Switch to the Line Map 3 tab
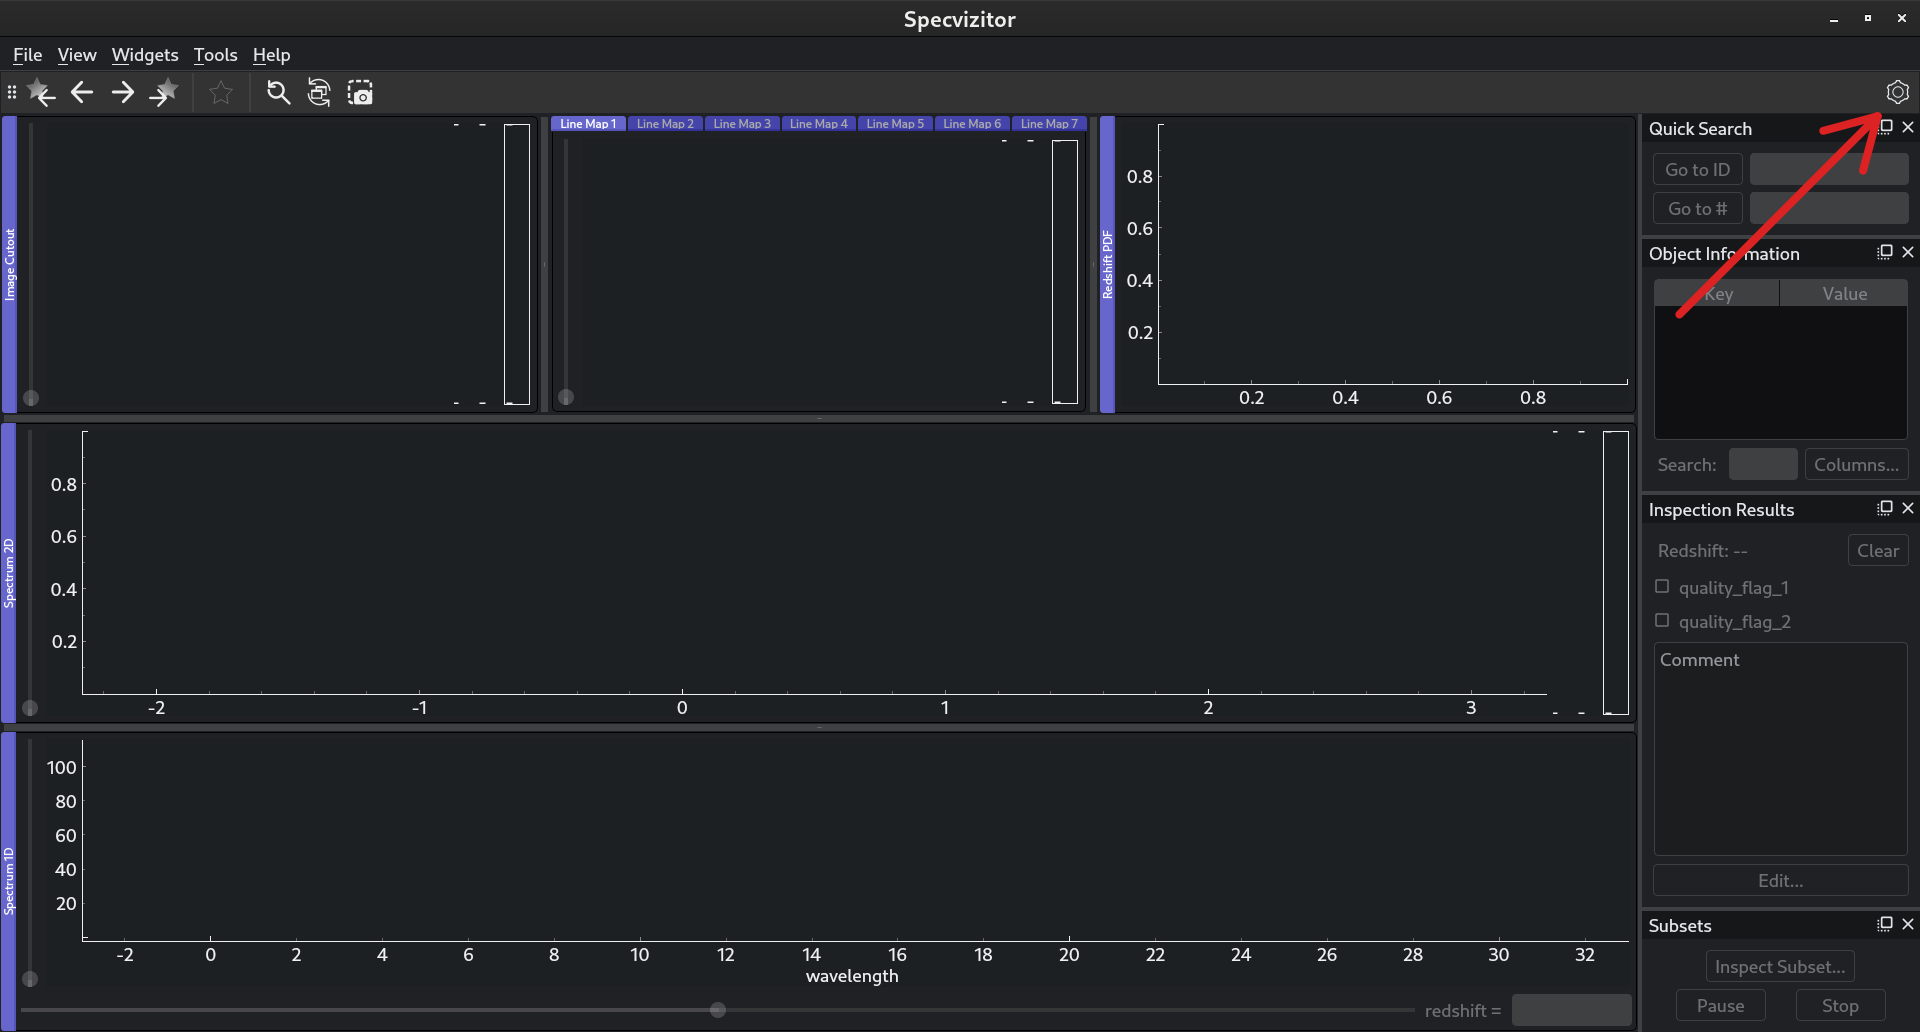 click(742, 124)
